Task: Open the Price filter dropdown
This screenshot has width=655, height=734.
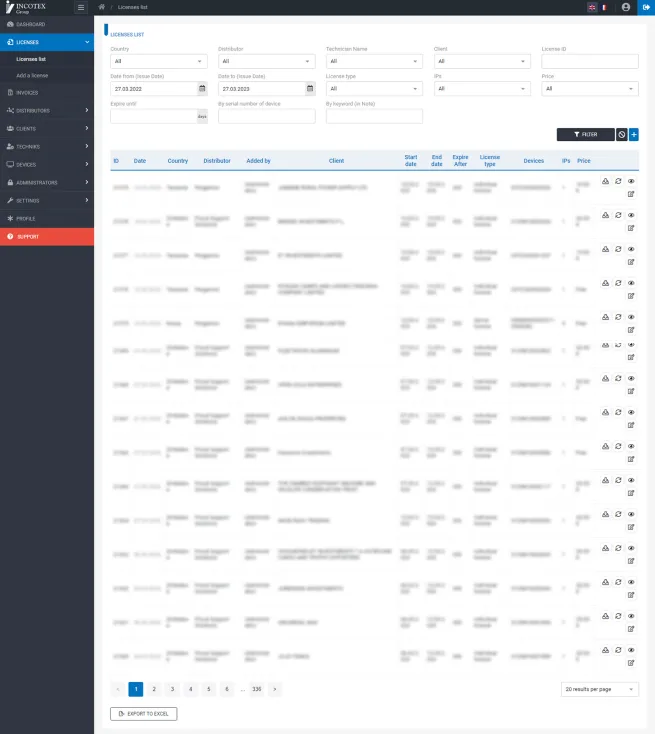Action: (x=590, y=88)
